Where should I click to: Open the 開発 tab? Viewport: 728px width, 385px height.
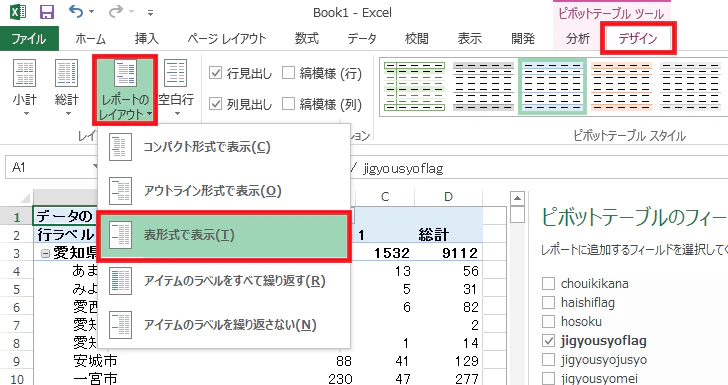pos(523,39)
